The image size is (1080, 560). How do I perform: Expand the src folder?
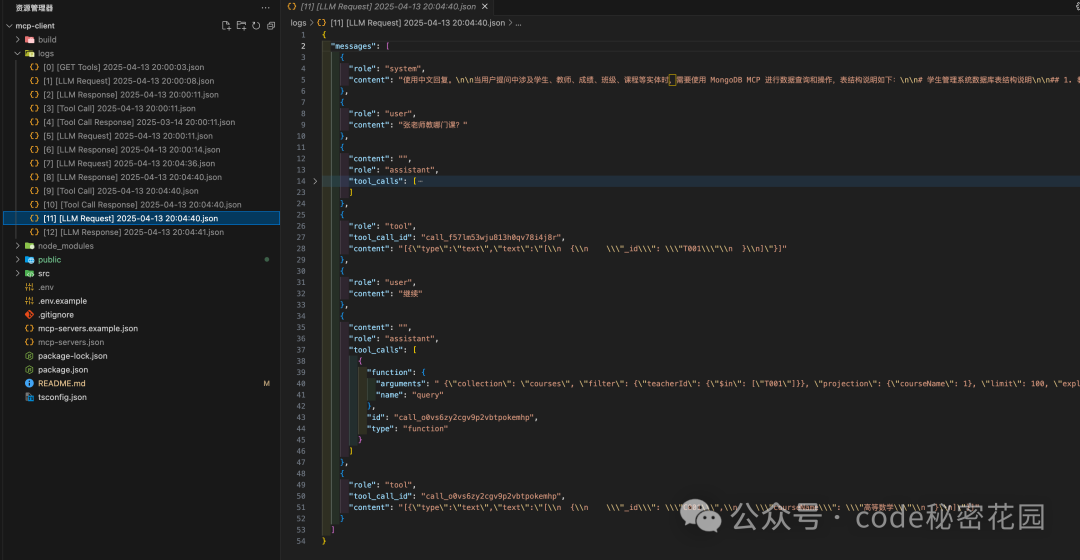[x=18, y=273]
